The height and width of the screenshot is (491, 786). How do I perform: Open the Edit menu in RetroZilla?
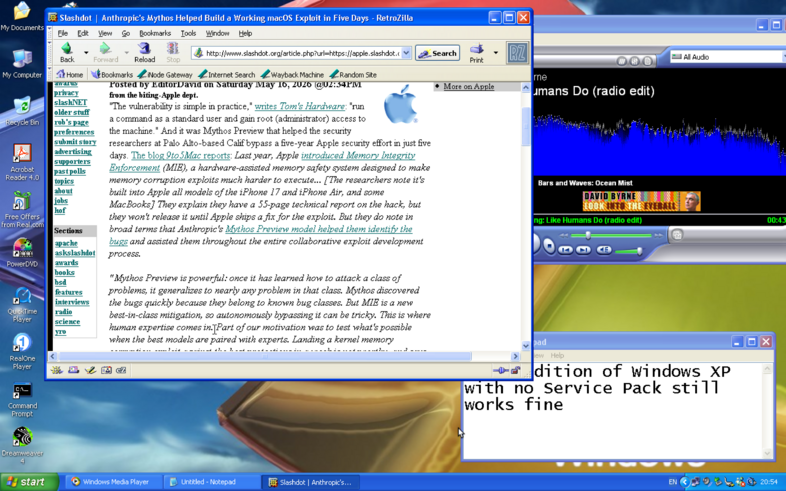click(x=83, y=33)
